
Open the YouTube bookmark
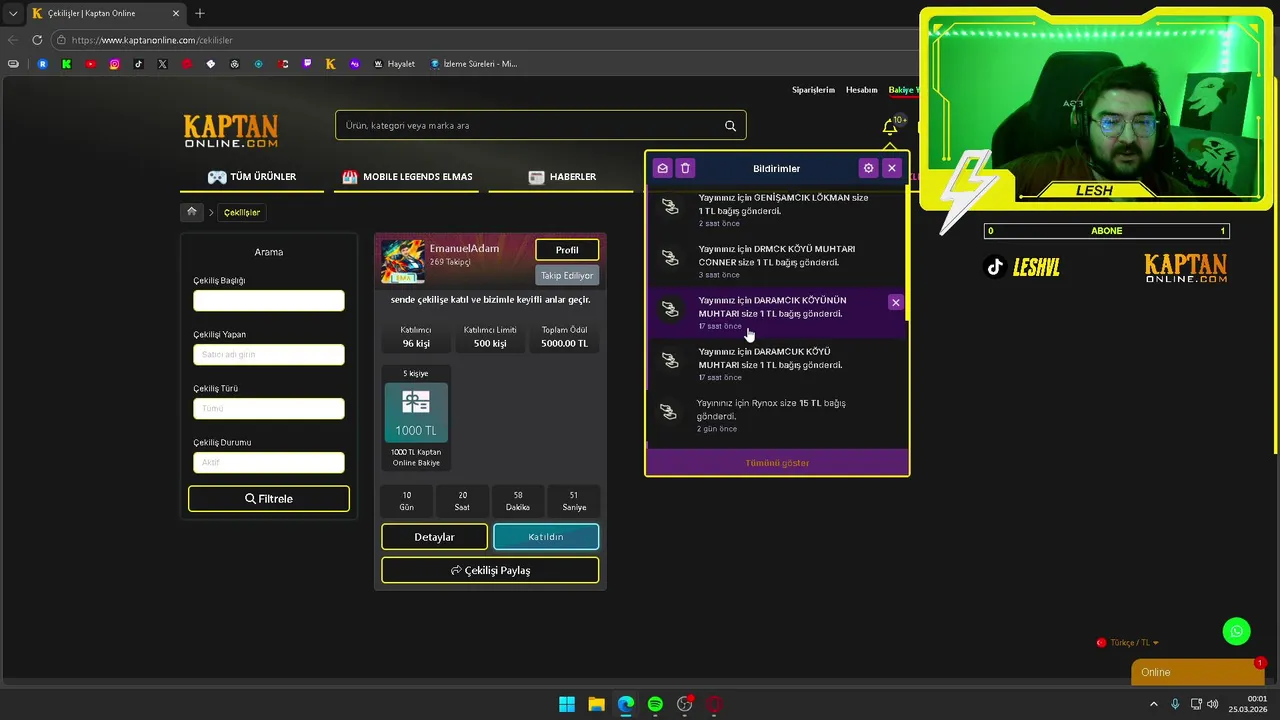tap(90, 64)
